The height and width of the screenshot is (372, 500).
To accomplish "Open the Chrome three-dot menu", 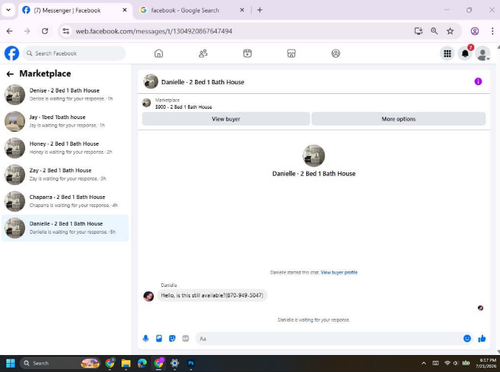I will pyautogui.click(x=492, y=31).
